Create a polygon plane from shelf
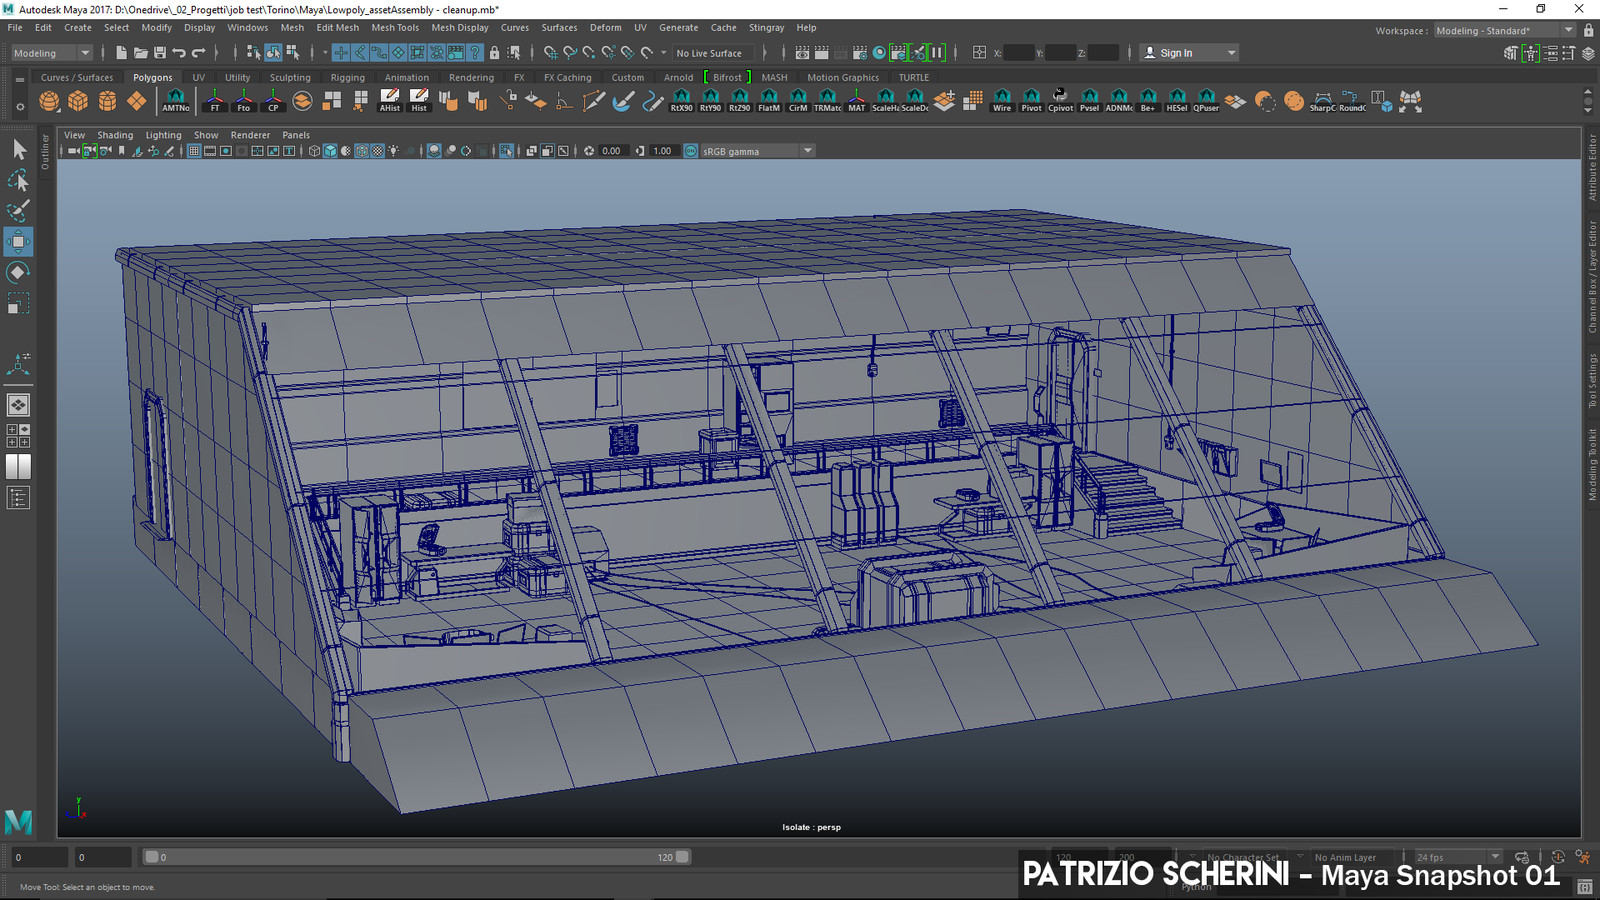This screenshot has width=1600, height=900. coord(137,101)
